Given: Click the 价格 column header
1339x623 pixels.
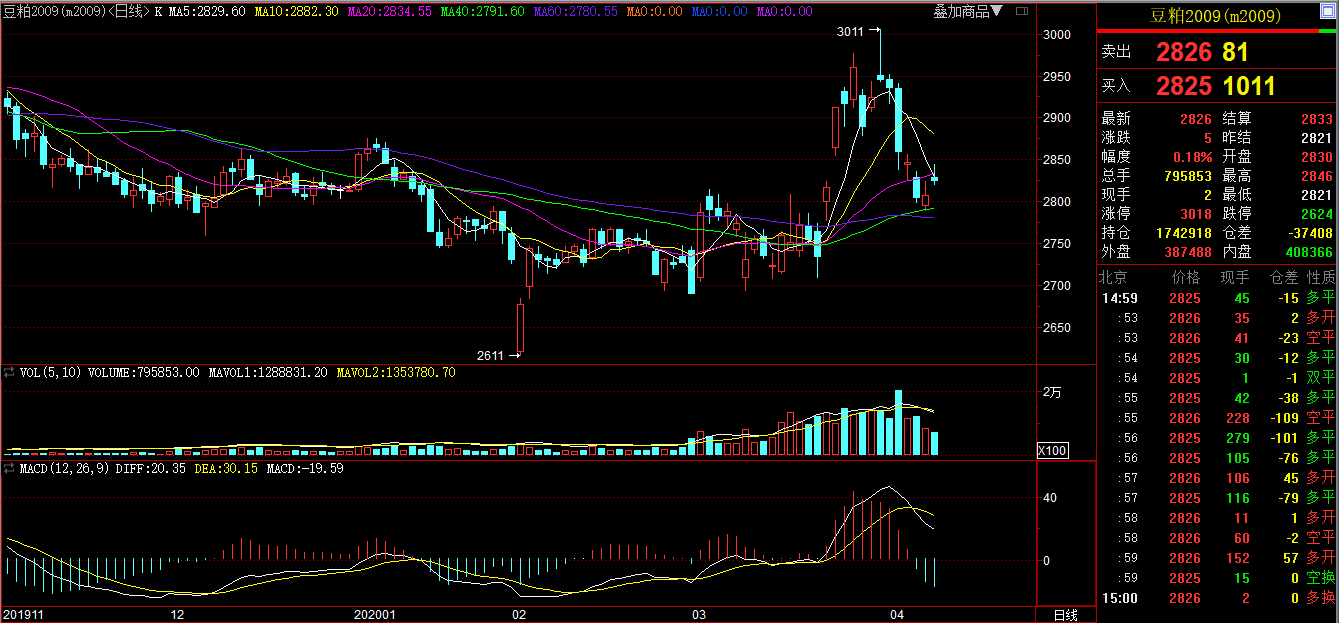Looking at the screenshot, I should pos(1185,277).
